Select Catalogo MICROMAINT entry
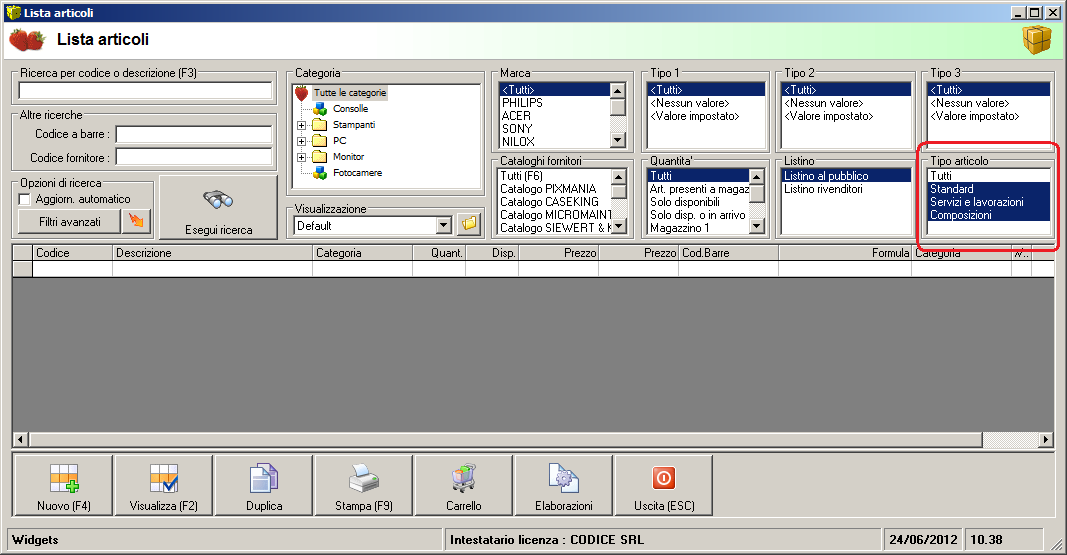 point(555,214)
